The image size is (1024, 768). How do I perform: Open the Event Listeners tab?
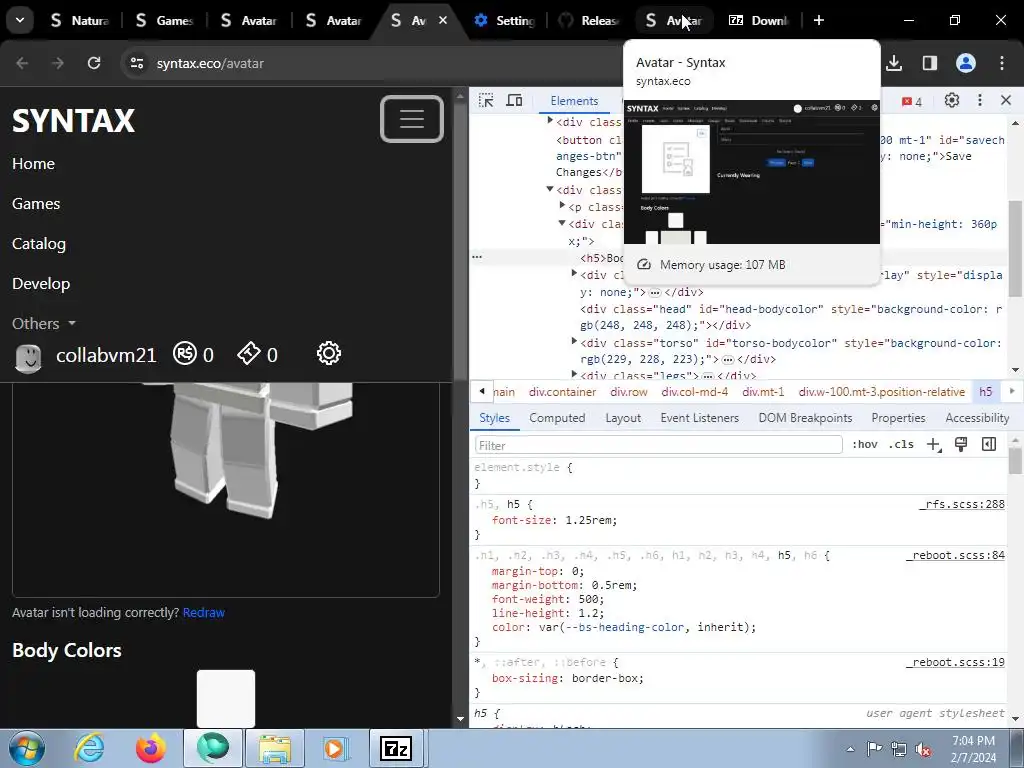(x=699, y=418)
